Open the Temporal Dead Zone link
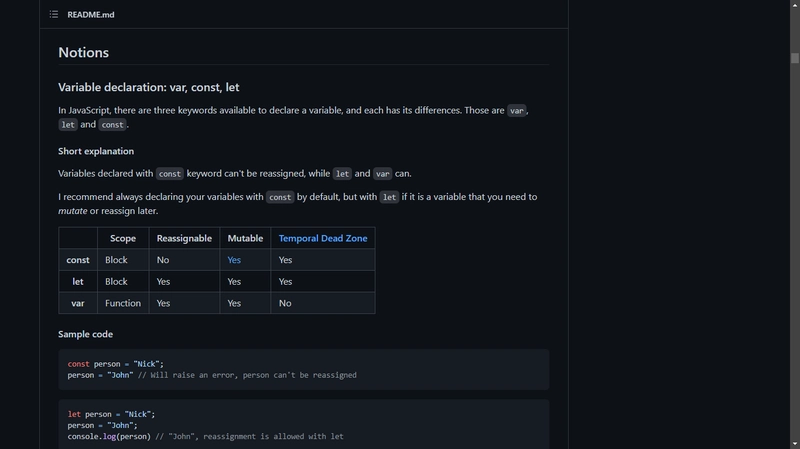Screen dimensions: 800x449 click(322, 238)
